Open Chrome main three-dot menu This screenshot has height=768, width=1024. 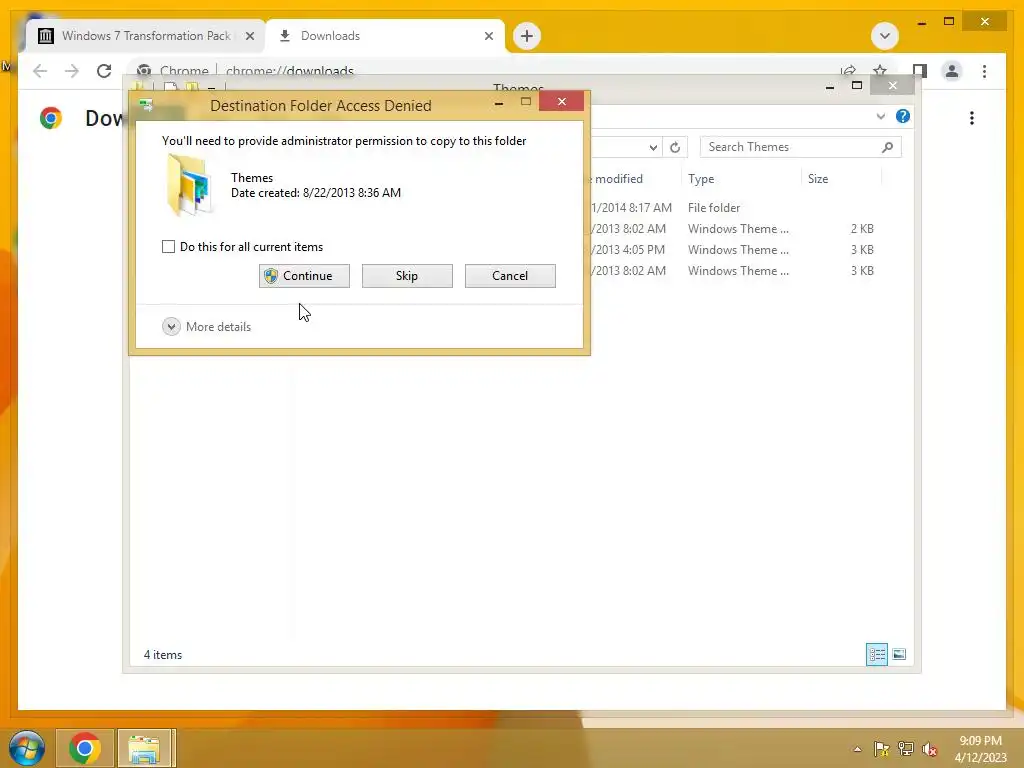point(984,71)
